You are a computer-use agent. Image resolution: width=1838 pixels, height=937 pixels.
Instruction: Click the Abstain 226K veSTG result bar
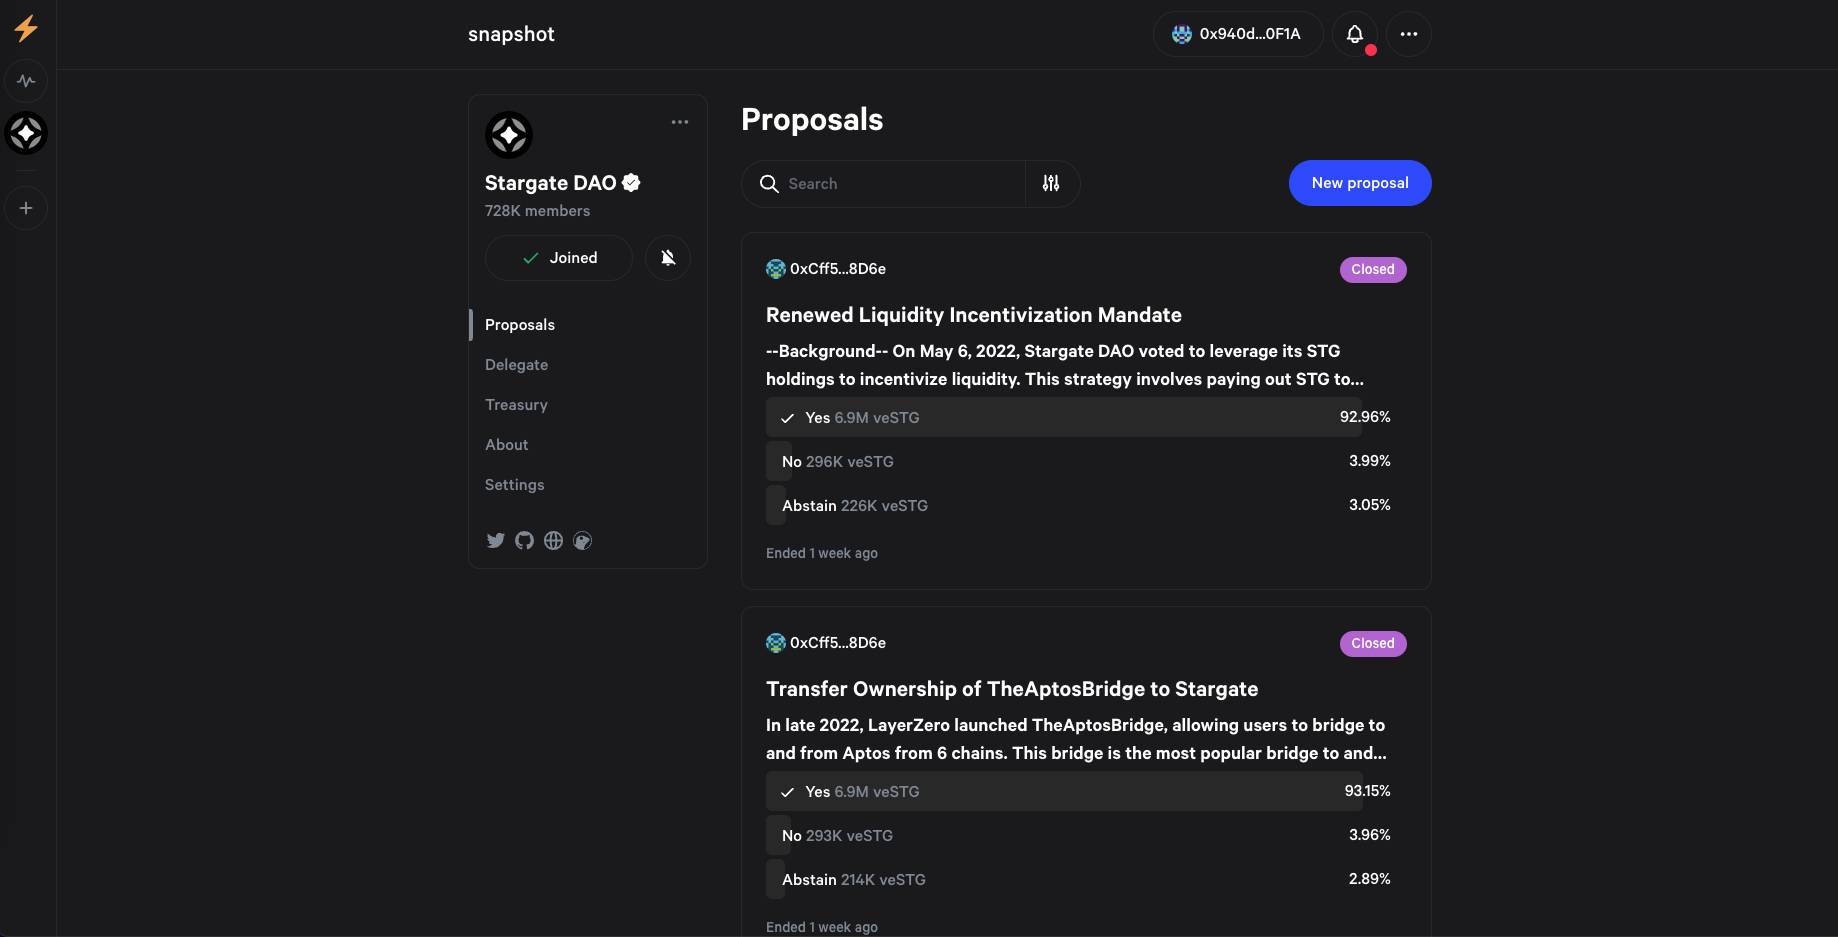(x=1086, y=505)
